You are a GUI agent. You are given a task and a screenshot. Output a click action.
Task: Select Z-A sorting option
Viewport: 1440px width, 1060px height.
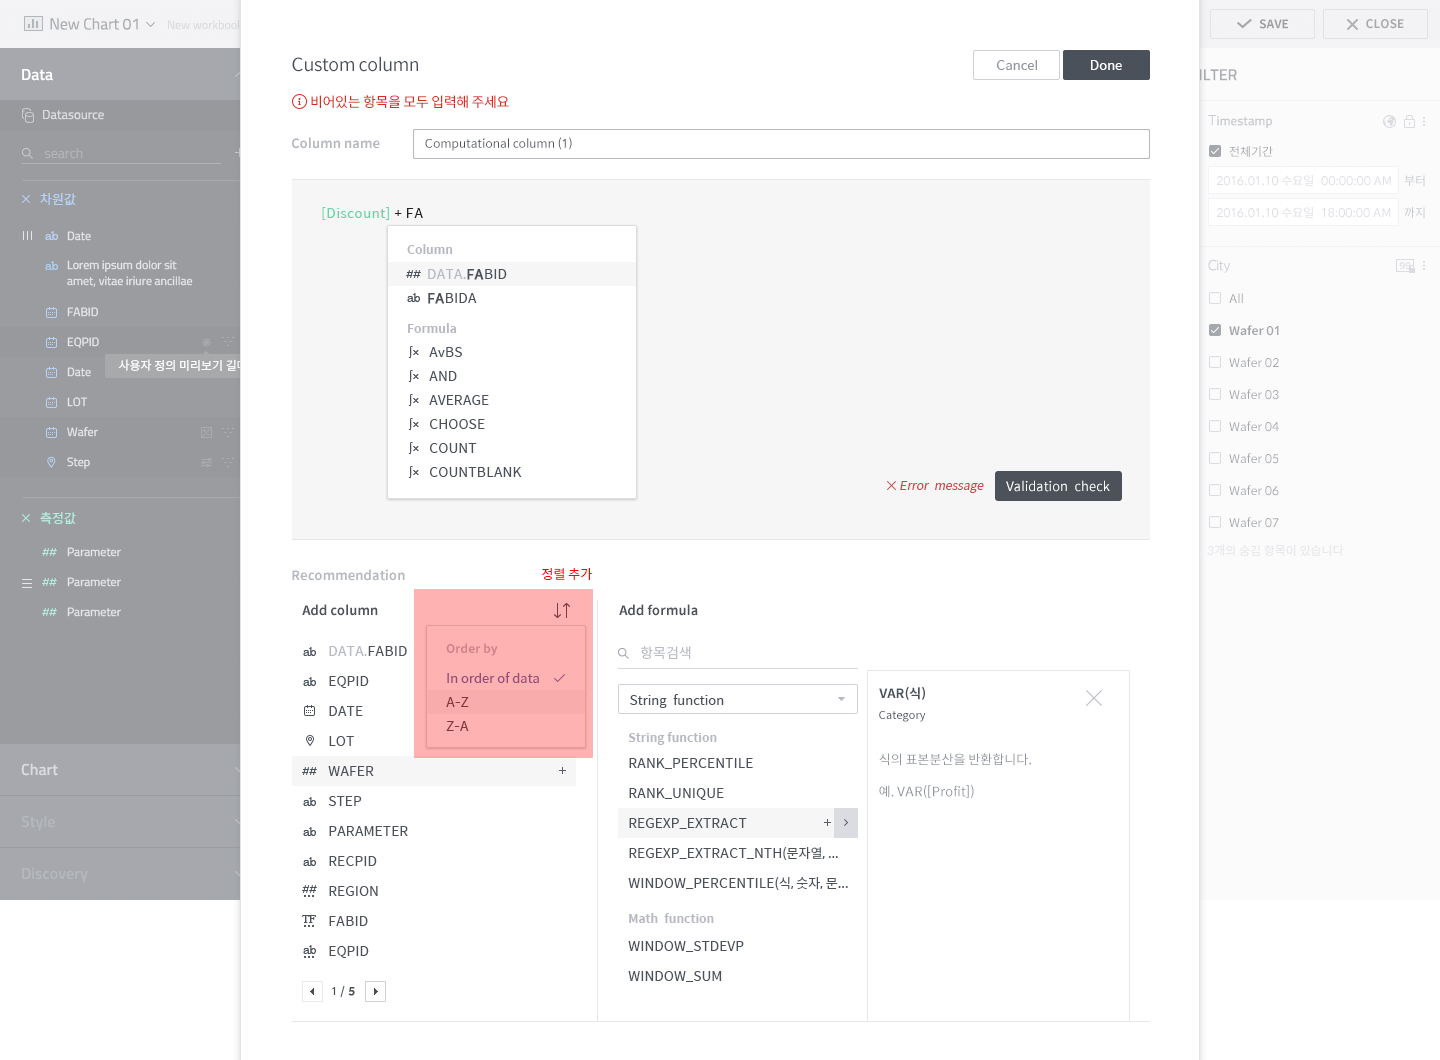pos(506,726)
